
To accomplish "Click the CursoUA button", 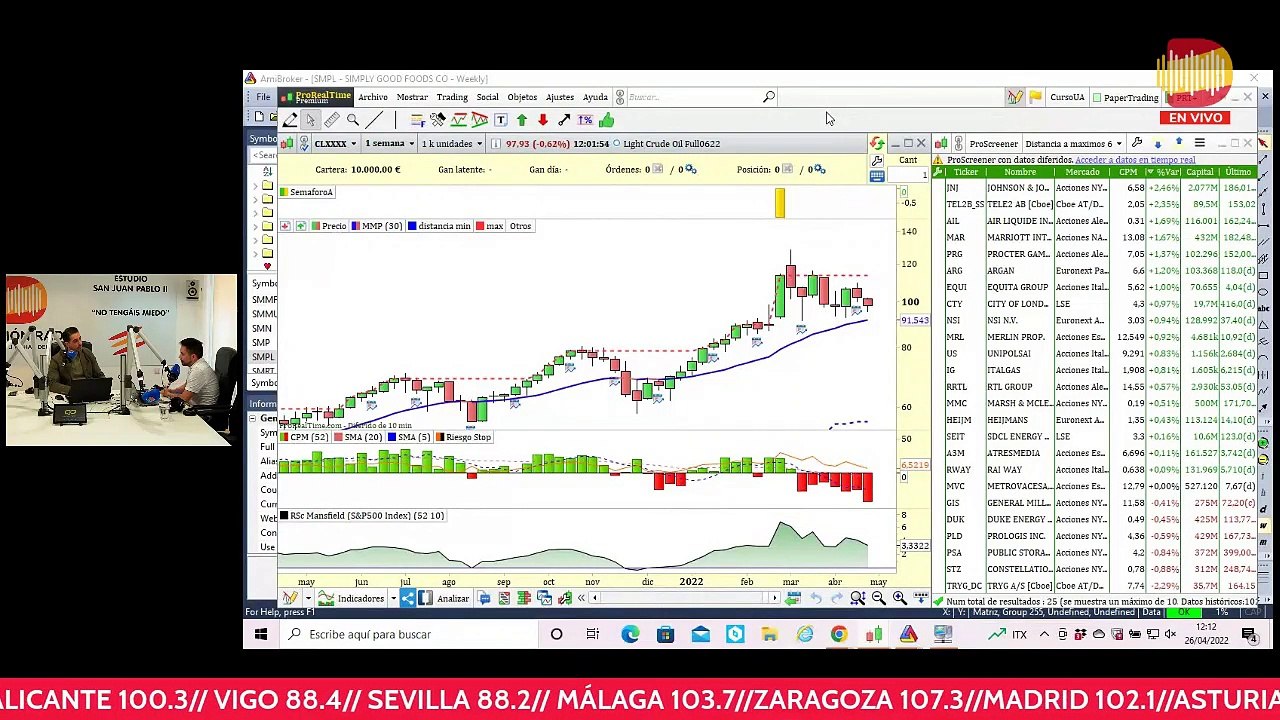I will (x=1067, y=97).
